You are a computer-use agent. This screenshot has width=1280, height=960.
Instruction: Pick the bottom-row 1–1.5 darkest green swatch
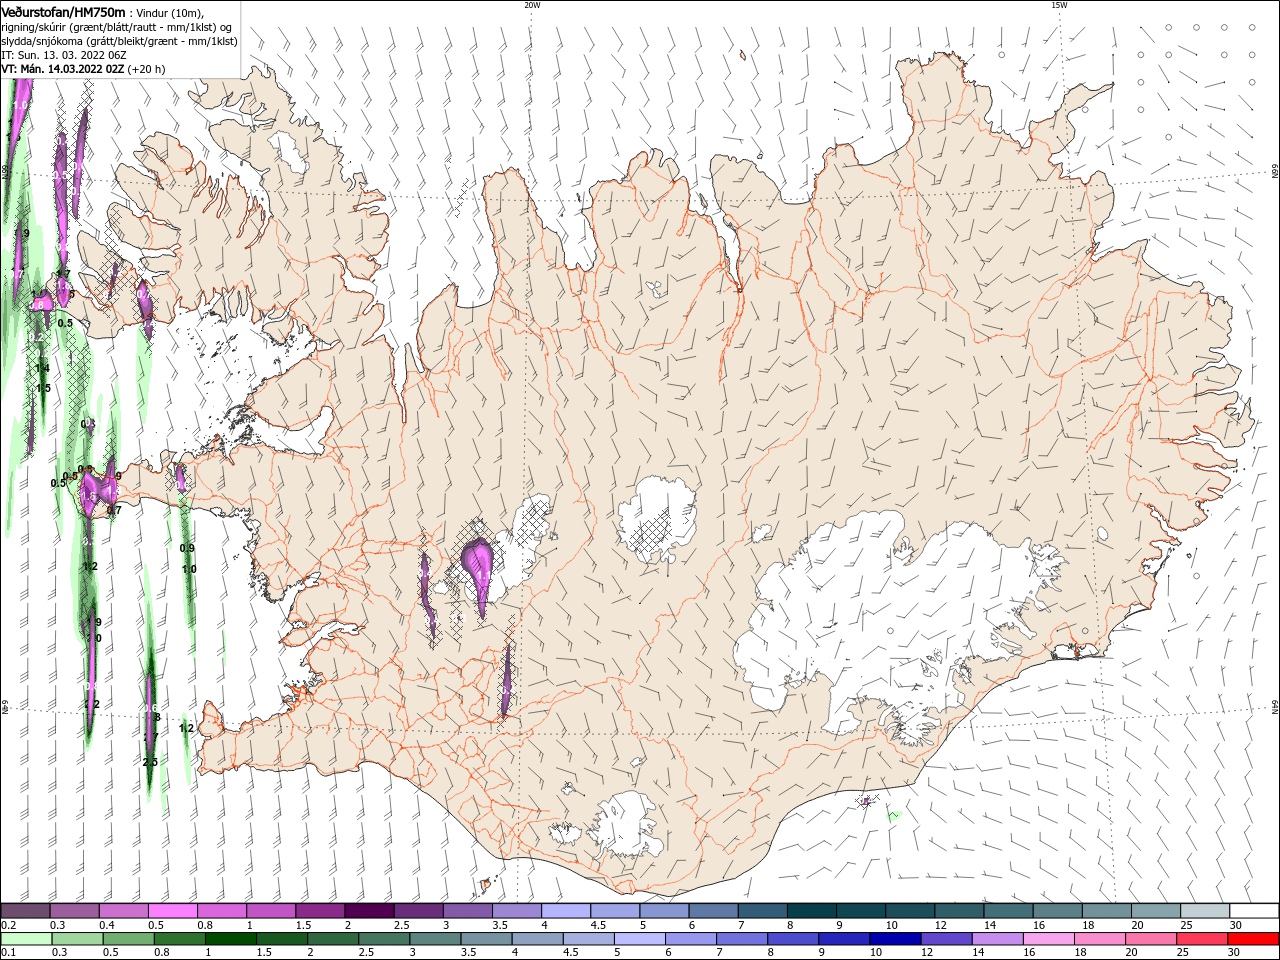pos(230,939)
